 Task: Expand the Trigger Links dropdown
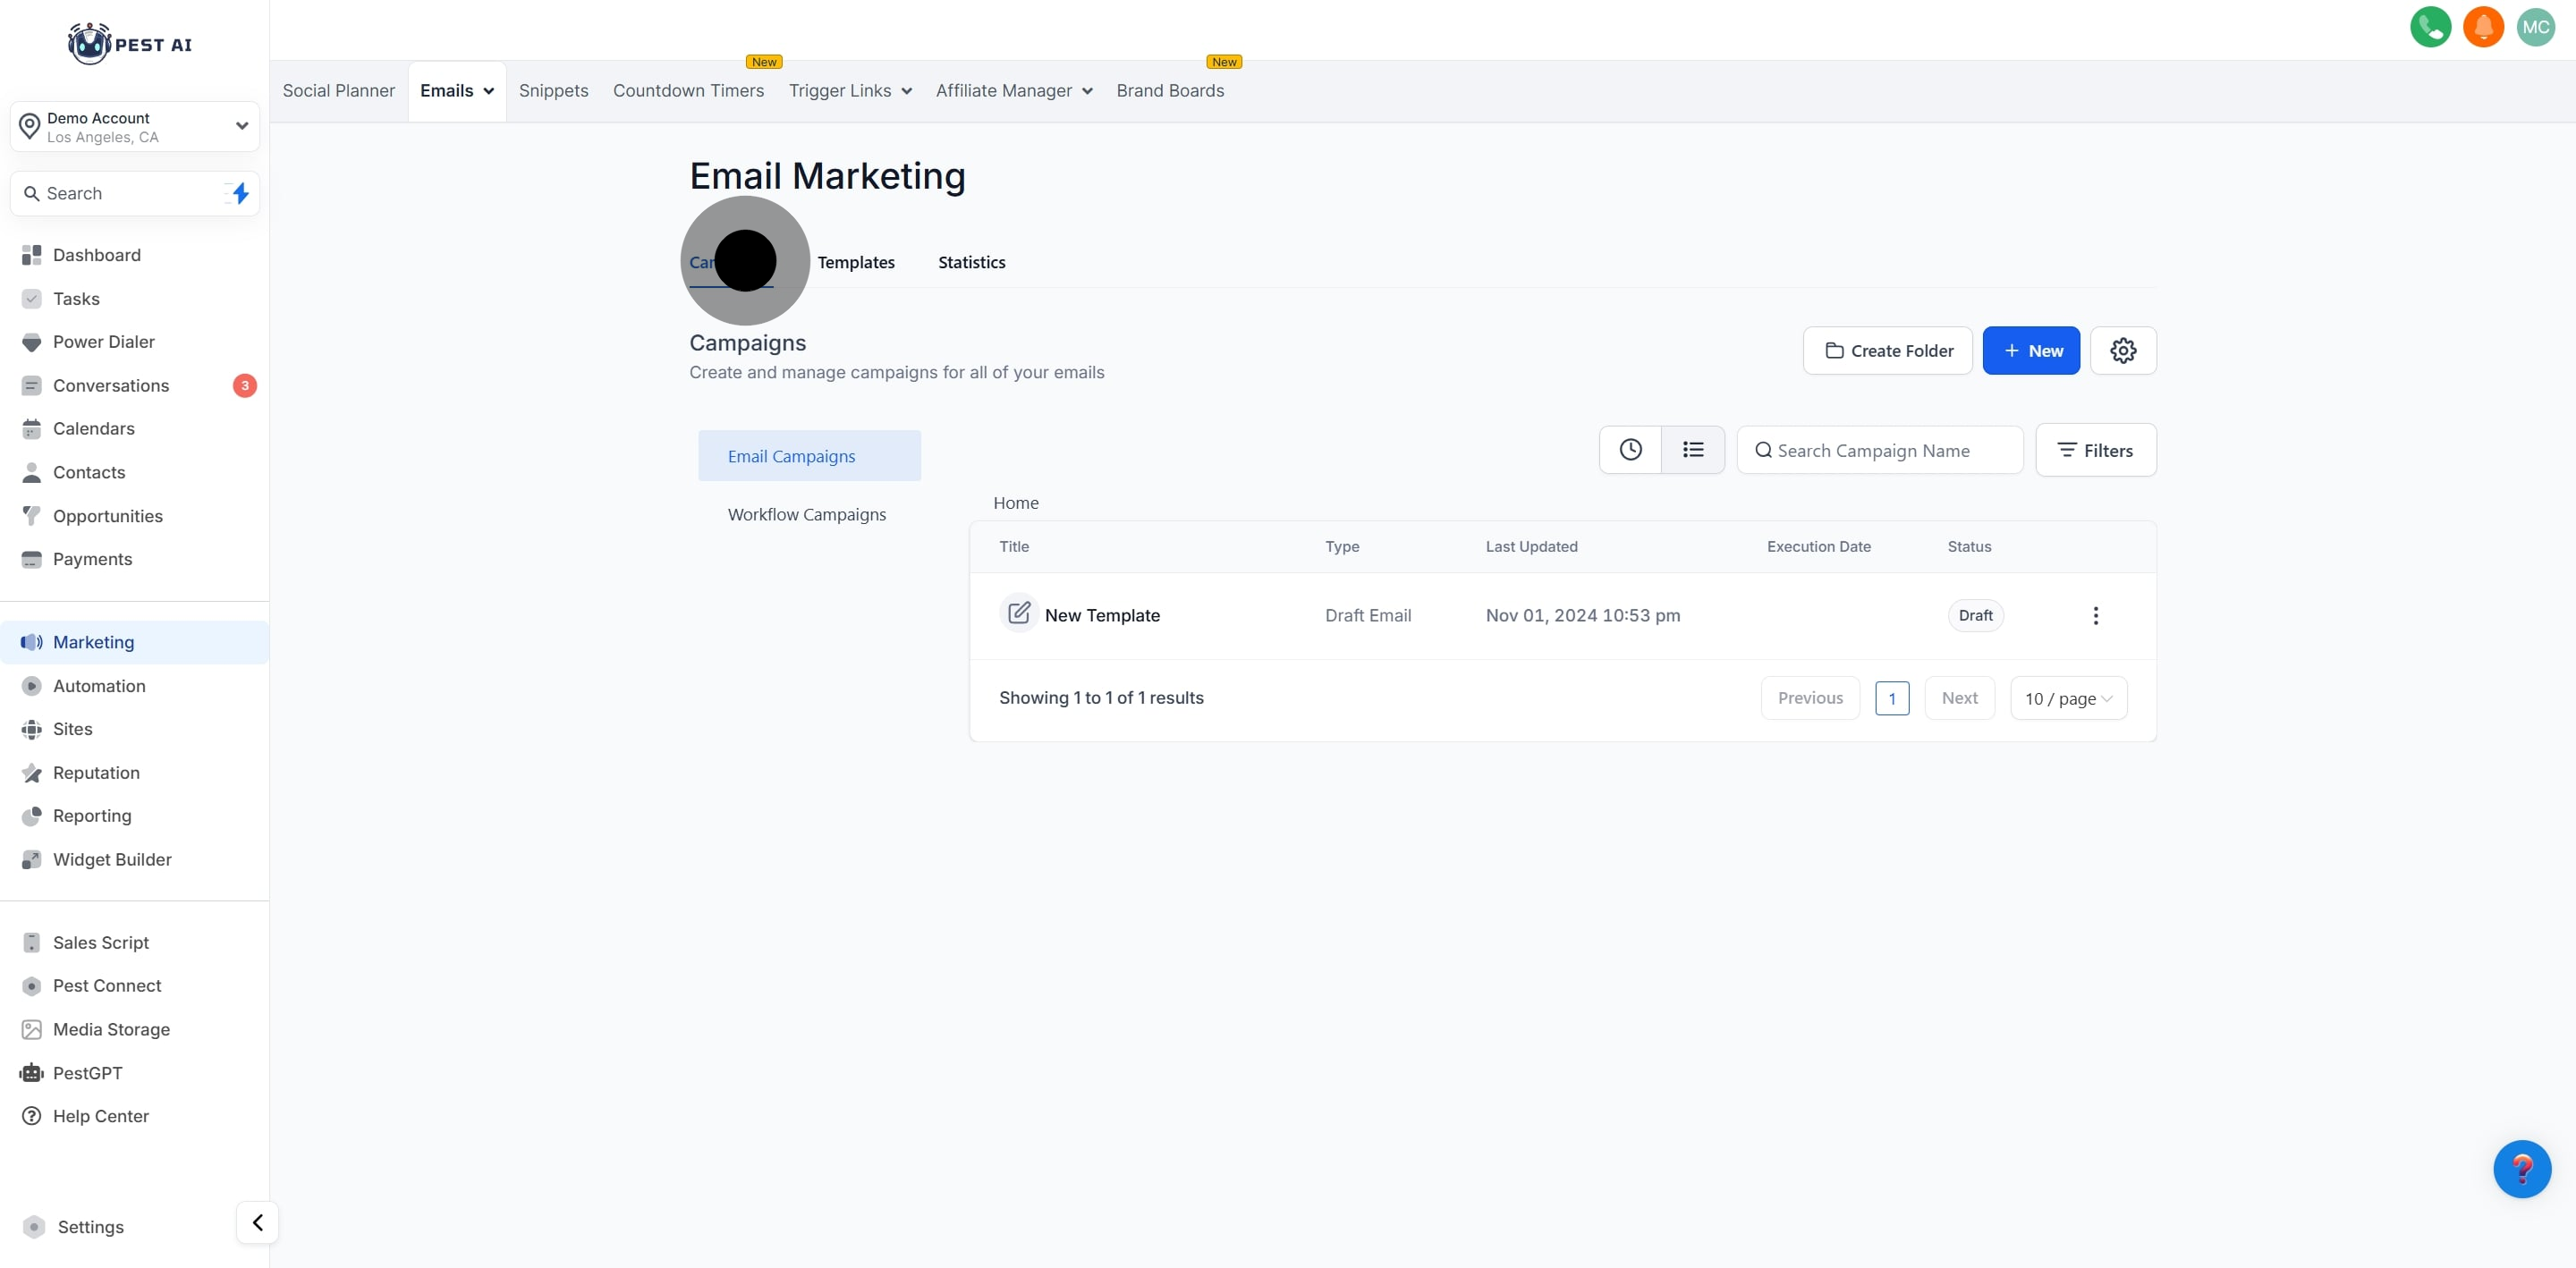(850, 91)
